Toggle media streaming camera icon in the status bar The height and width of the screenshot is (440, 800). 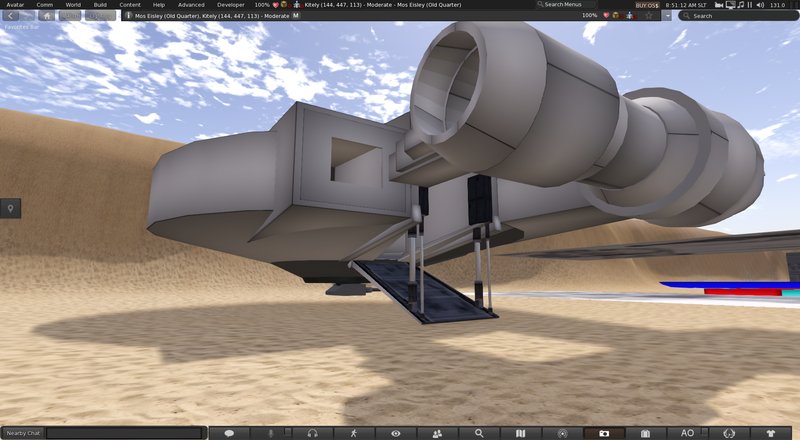pos(719,5)
